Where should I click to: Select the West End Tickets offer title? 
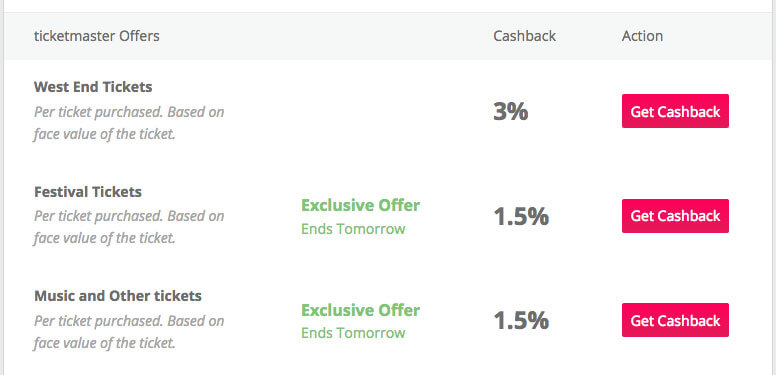point(93,87)
